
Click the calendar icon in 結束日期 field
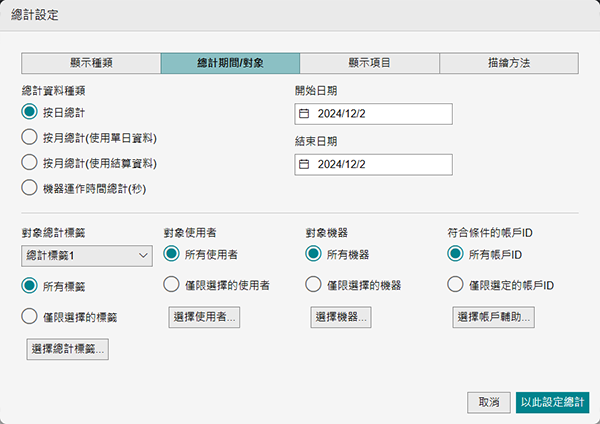(305, 163)
